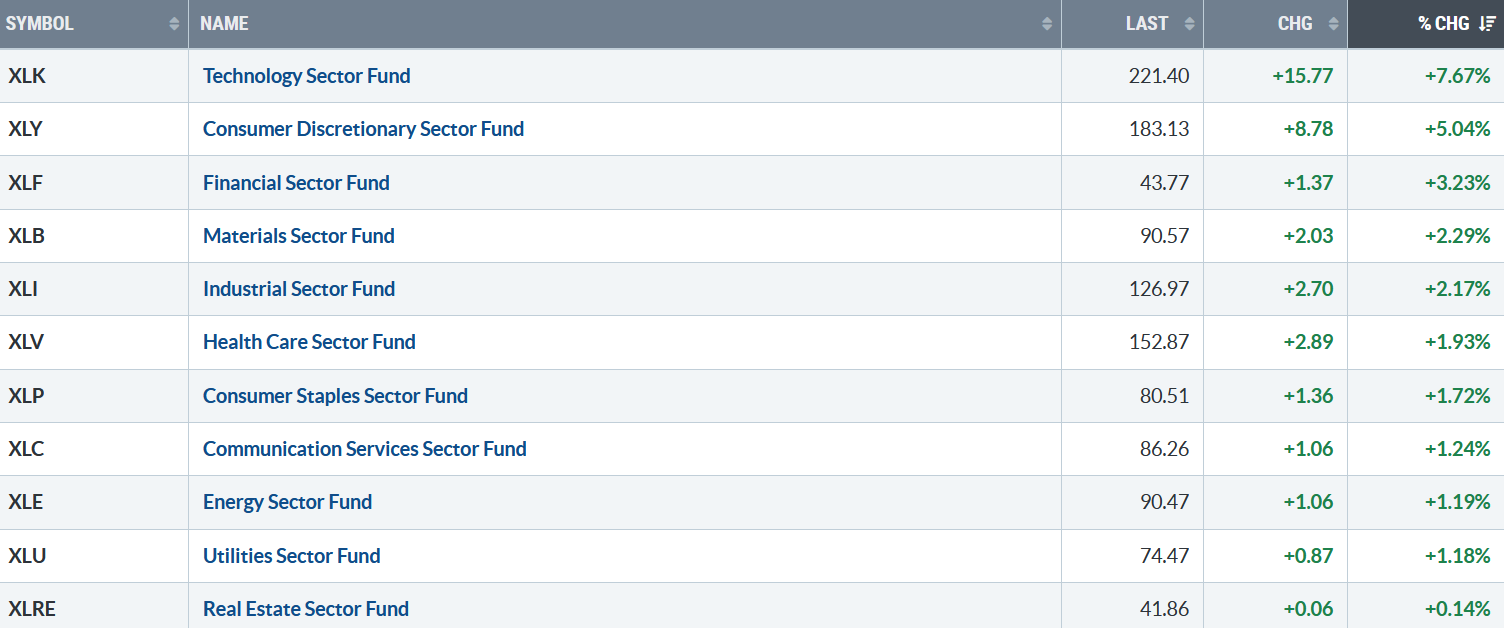Click last price 152.87
The width and height of the screenshot is (1504, 628).
(1158, 342)
